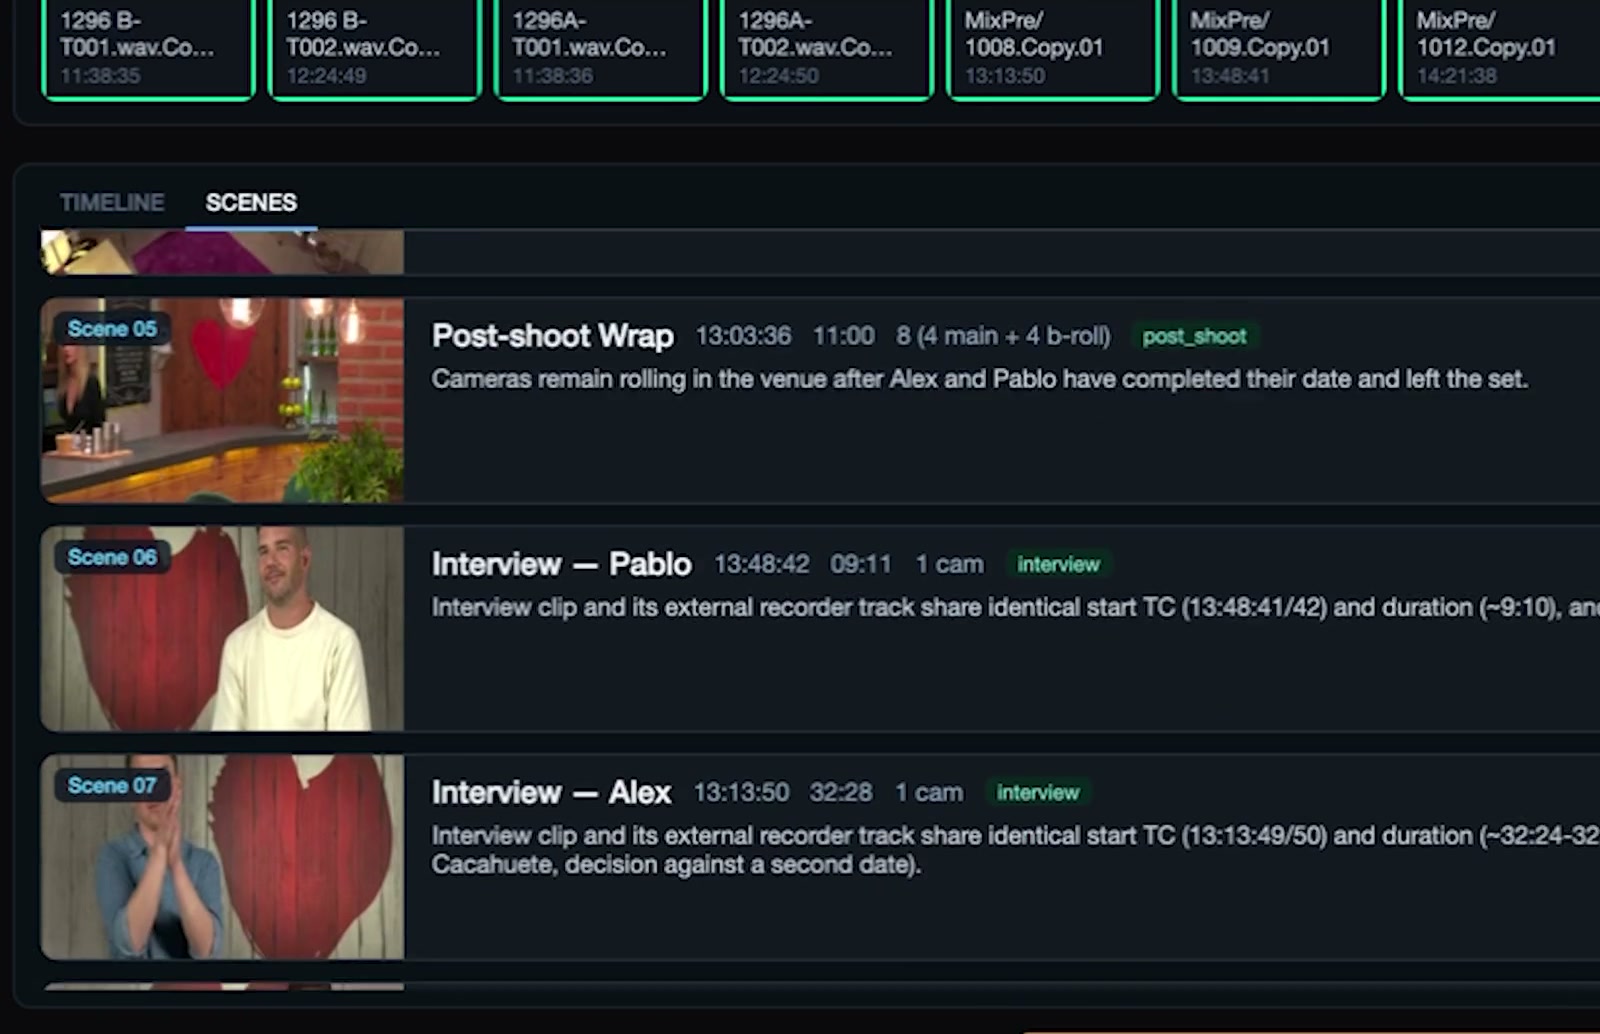Open the Scene 06 Pablo thumbnail
Screen dimensions: 1600x1034
[222, 628]
